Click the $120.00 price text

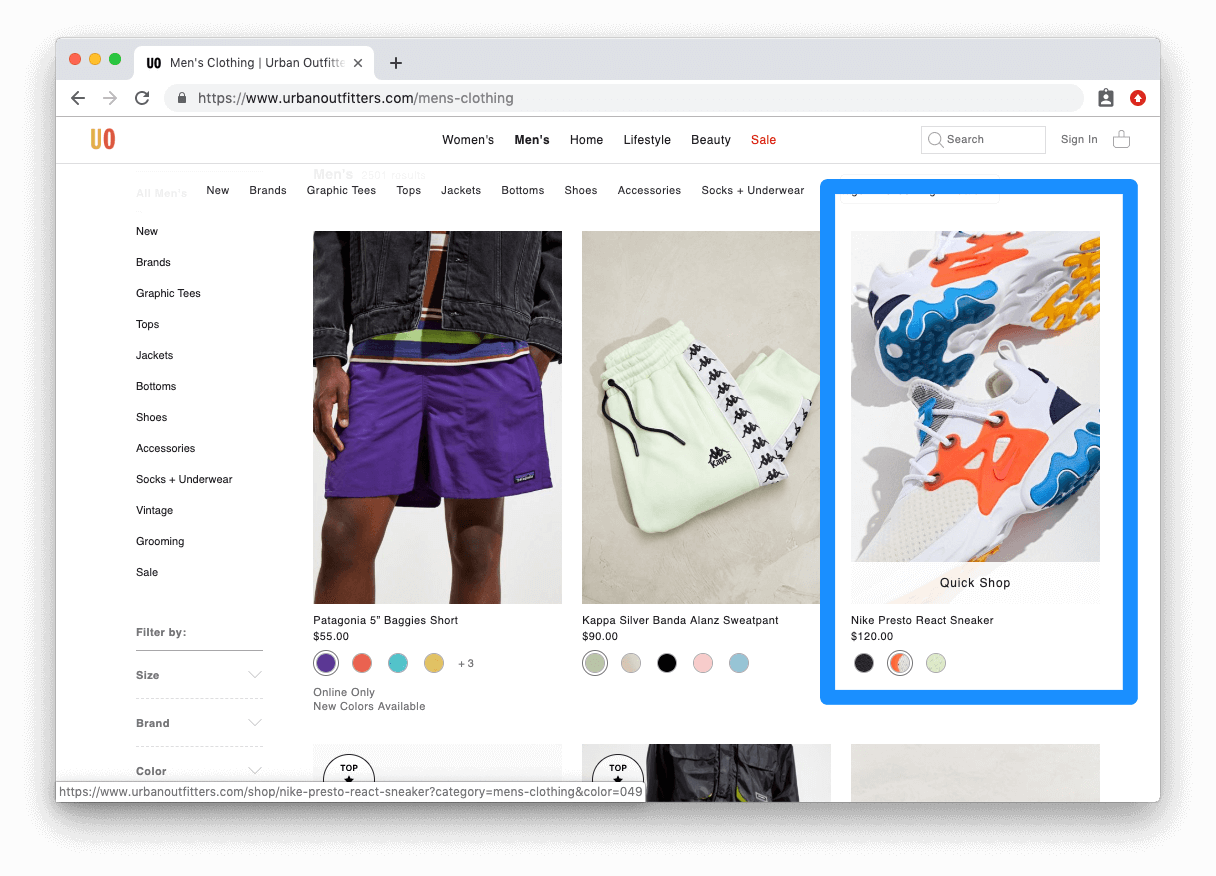tap(872, 636)
